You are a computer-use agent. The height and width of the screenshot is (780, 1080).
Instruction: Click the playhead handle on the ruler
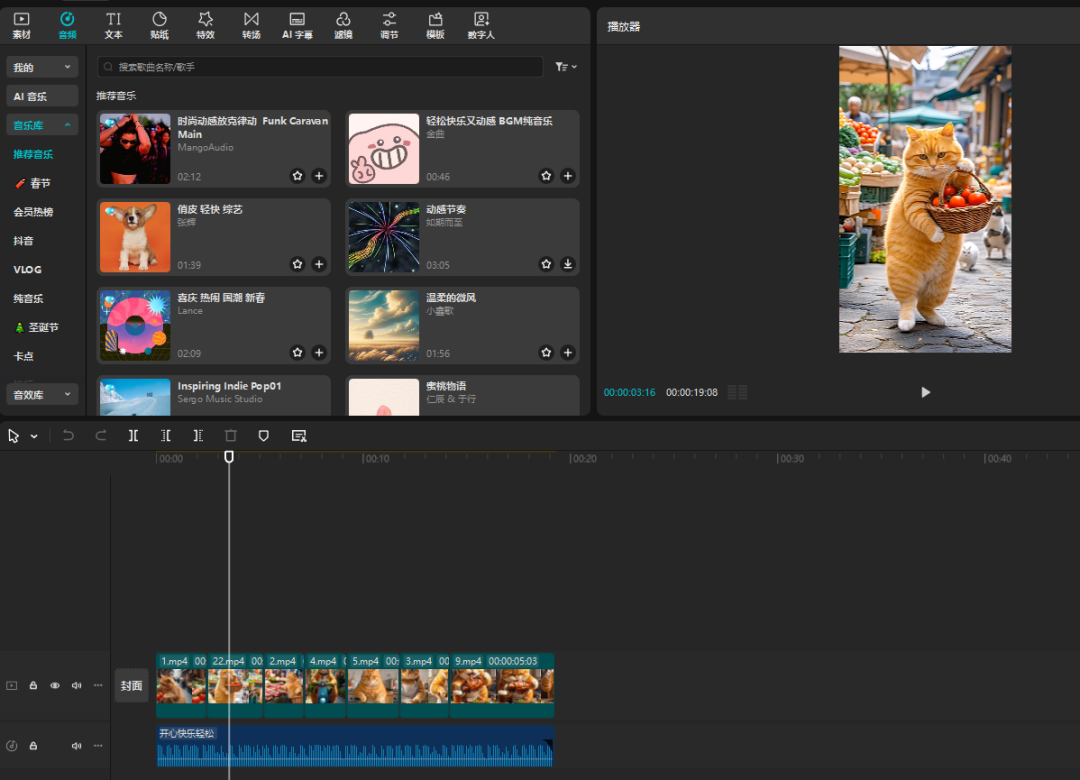[x=229, y=457]
